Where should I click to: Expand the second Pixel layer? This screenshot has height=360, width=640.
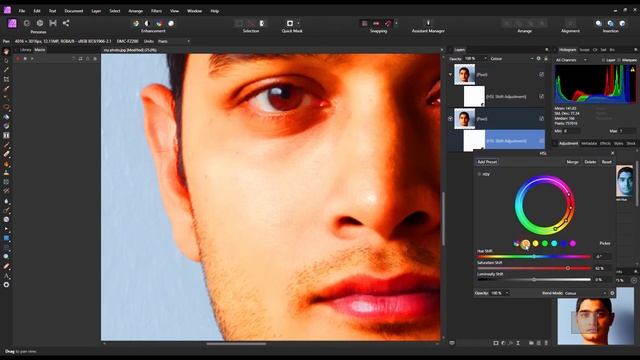(451, 119)
